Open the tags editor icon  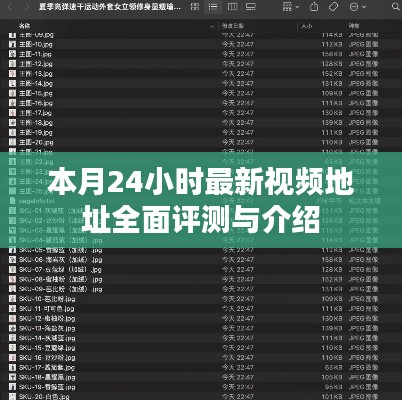pos(333,7)
